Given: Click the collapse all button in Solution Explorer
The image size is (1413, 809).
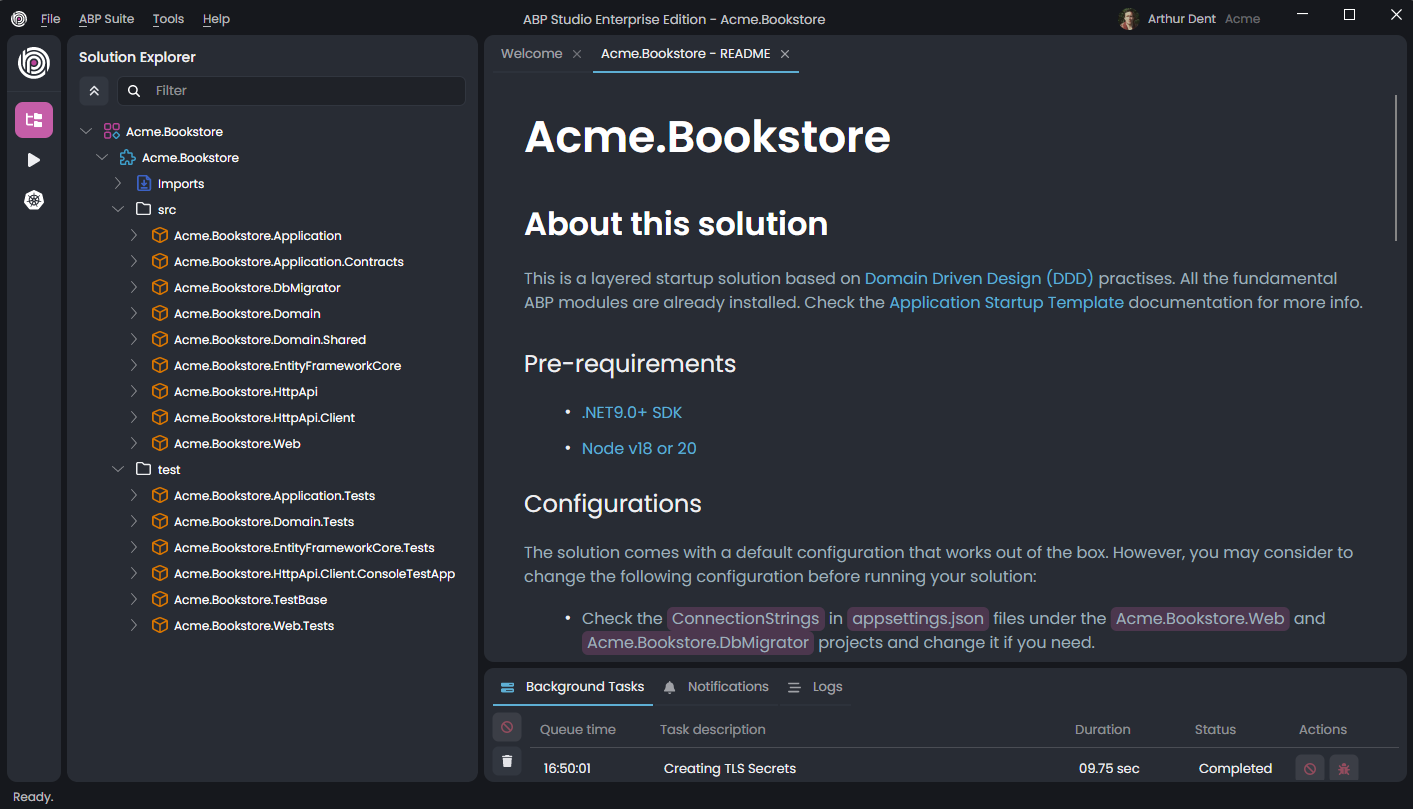Looking at the screenshot, I should 94,91.
